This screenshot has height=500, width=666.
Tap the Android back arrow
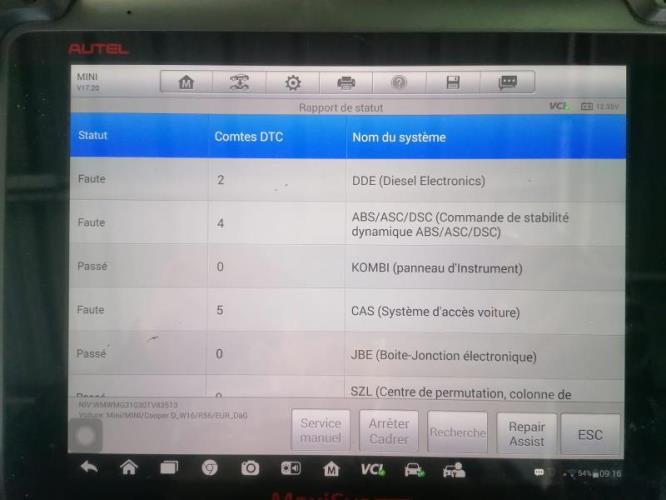tap(89, 468)
